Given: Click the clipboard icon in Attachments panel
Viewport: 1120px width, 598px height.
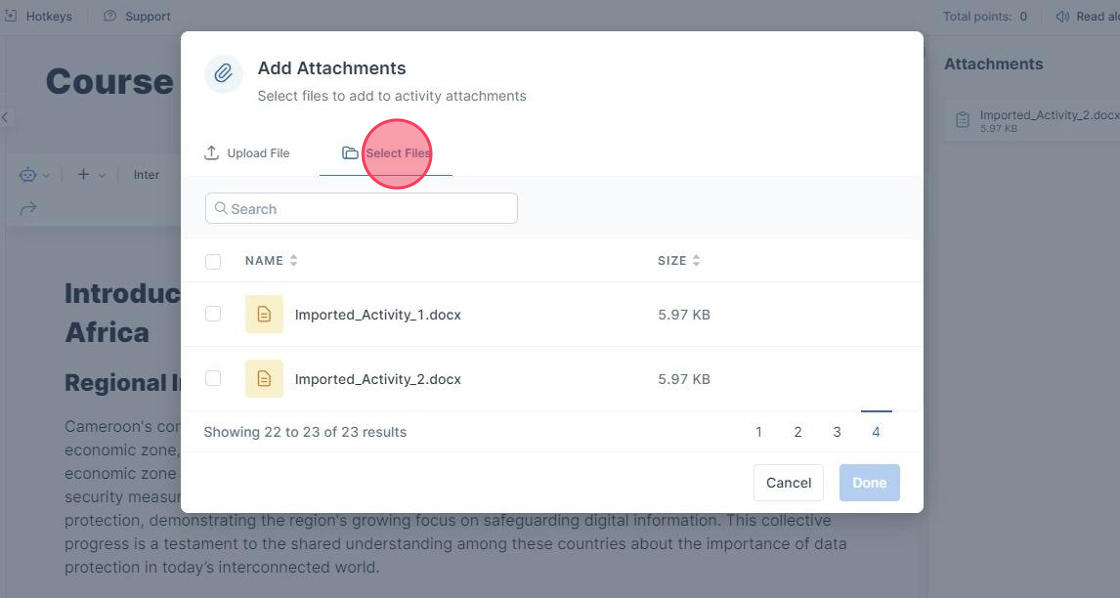Looking at the screenshot, I should [962, 120].
